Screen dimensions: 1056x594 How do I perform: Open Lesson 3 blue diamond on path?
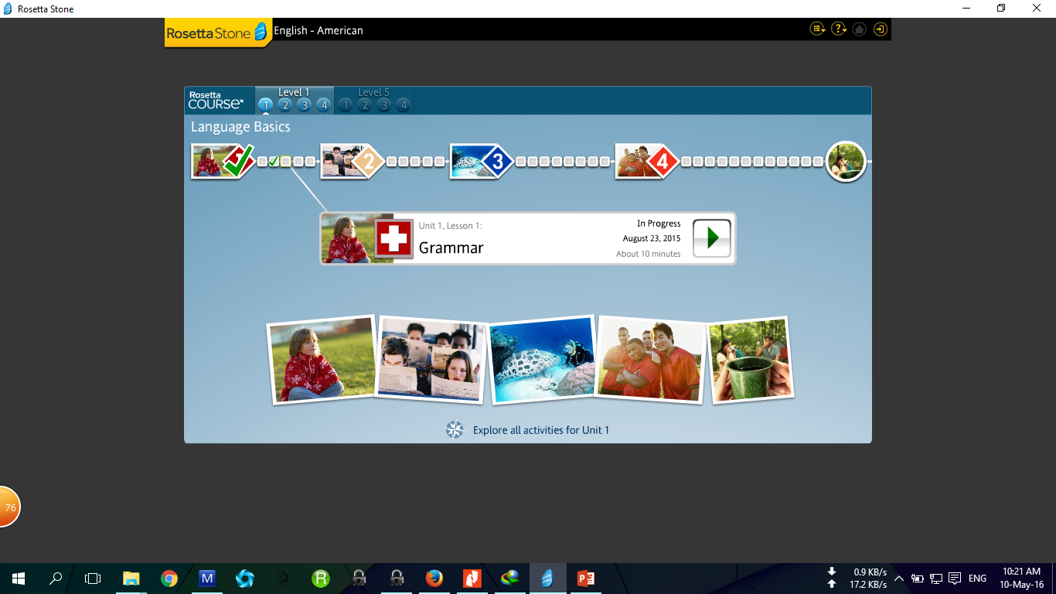pos(482,161)
